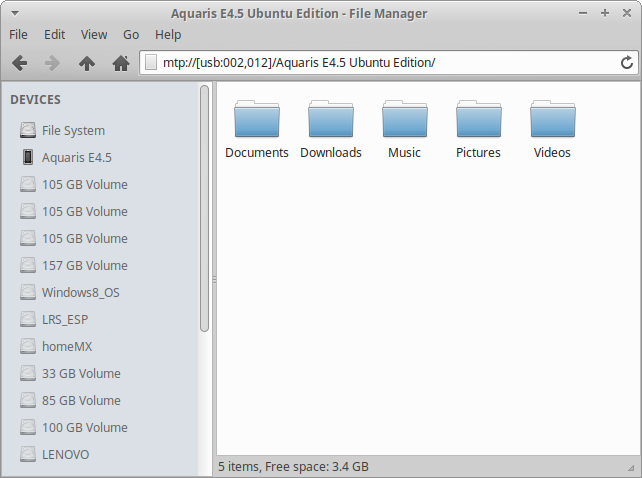This screenshot has height=478, width=642.
Task: Go to parent folder with up arrow
Action: 87,63
